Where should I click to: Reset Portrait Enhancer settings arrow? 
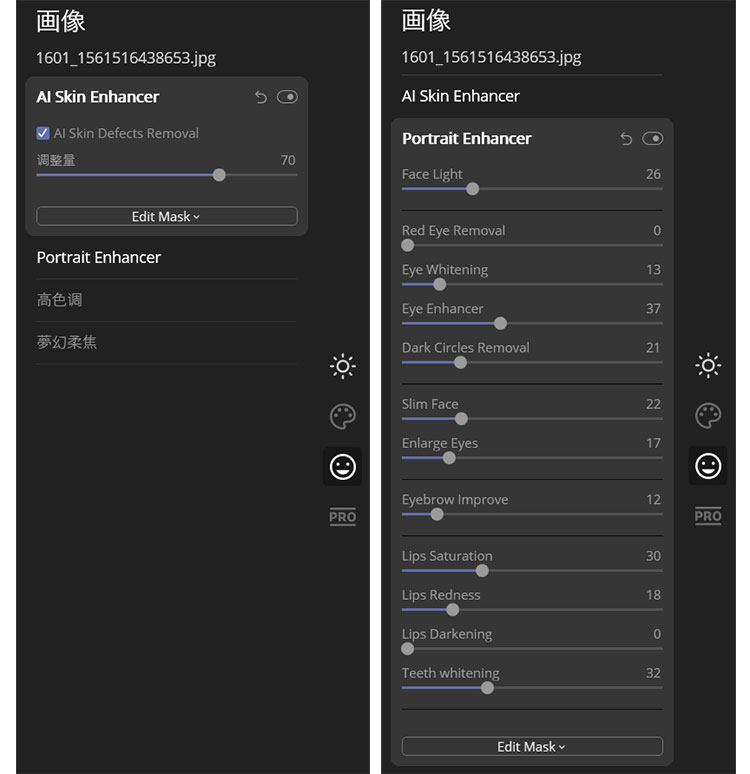[626, 139]
